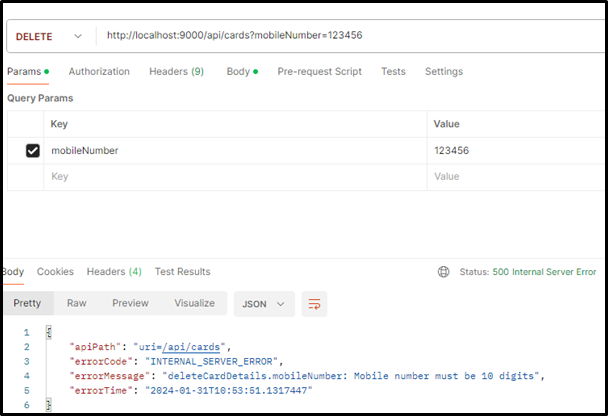Open the Headers (9) request tab
Viewport: 608px width, 416px height.
(176, 72)
